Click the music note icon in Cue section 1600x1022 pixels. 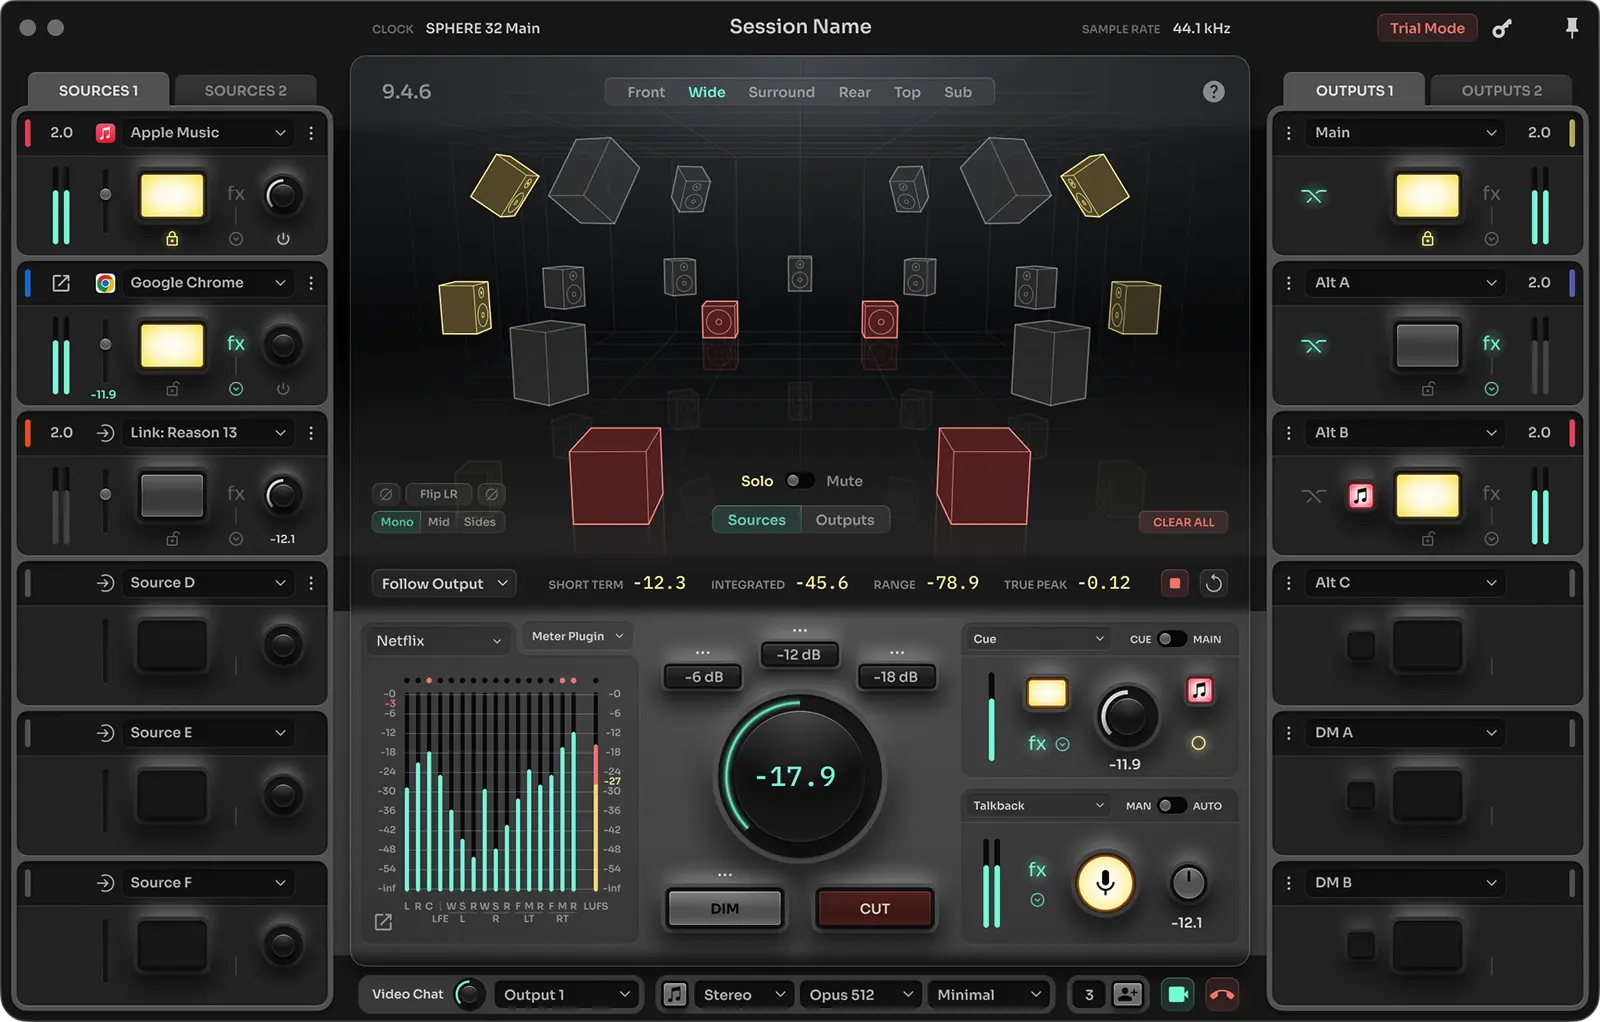click(x=1199, y=690)
